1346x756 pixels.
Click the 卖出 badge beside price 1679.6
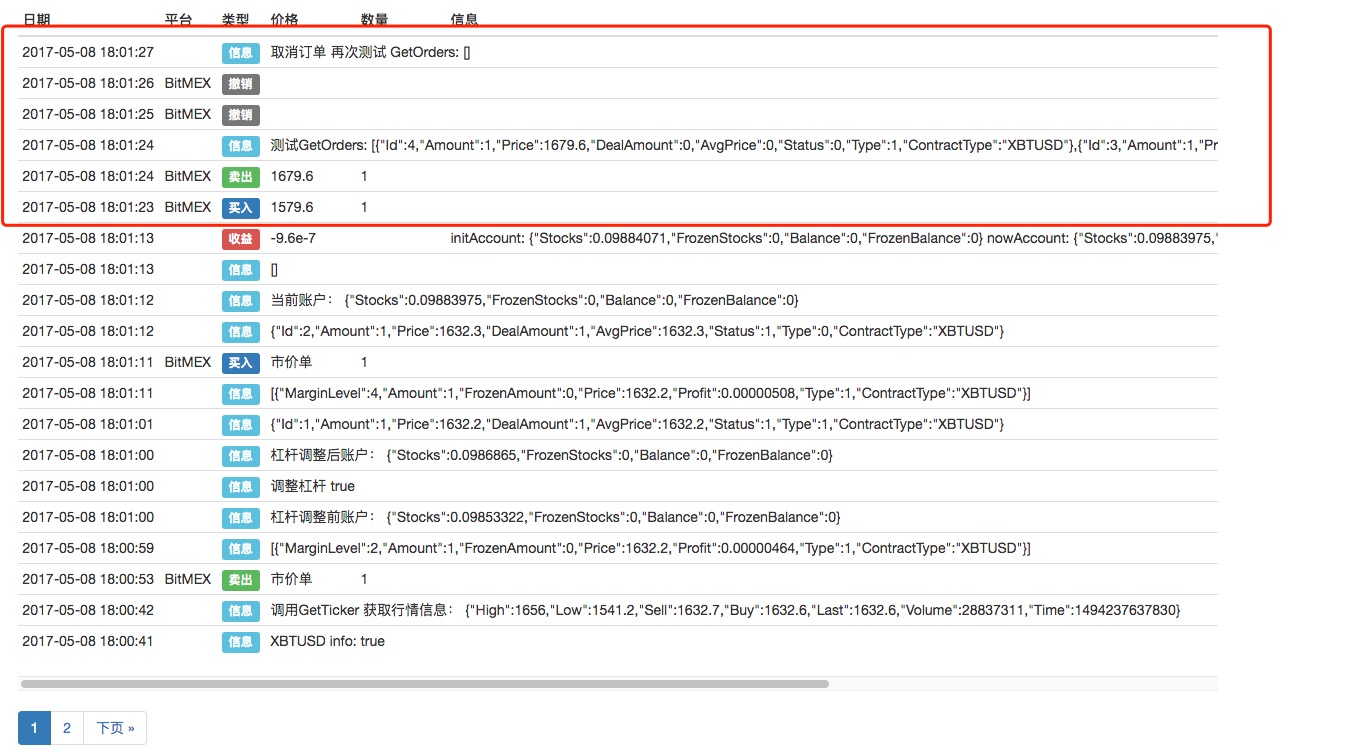(x=241, y=176)
